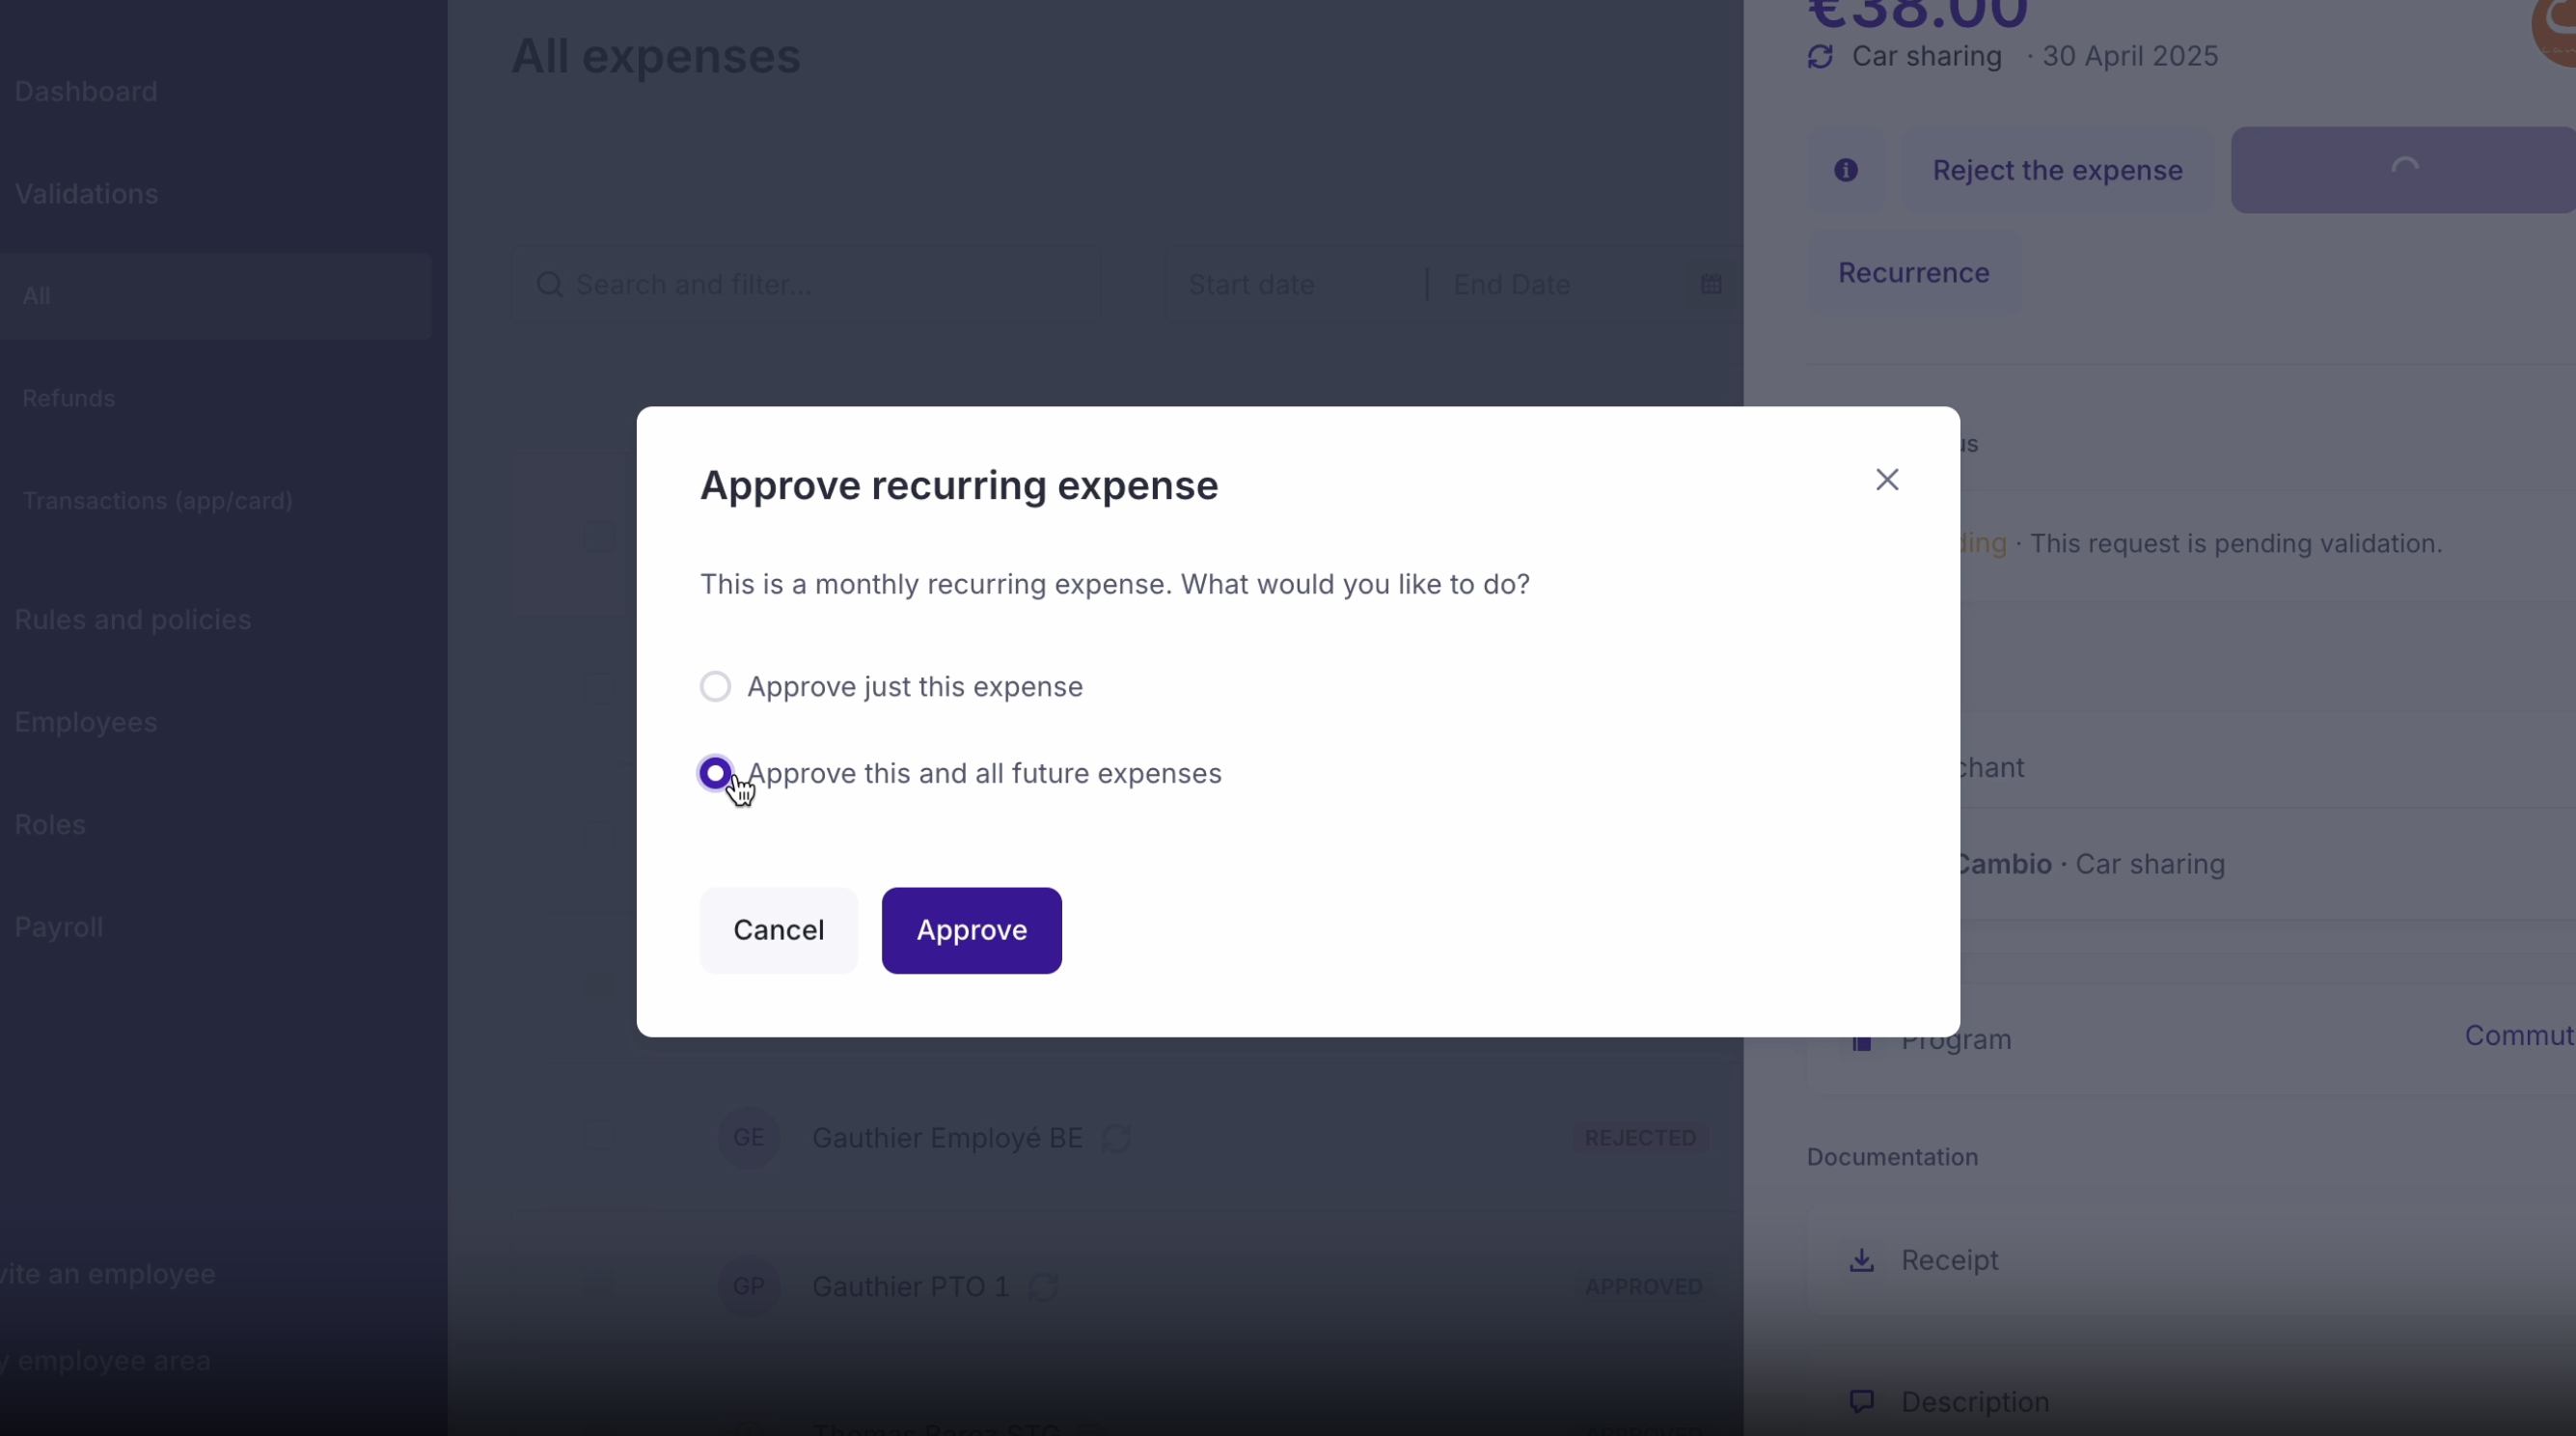Select Approve just this expense option
Viewport: 2576px width, 1436px height.
pyautogui.click(x=715, y=687)
